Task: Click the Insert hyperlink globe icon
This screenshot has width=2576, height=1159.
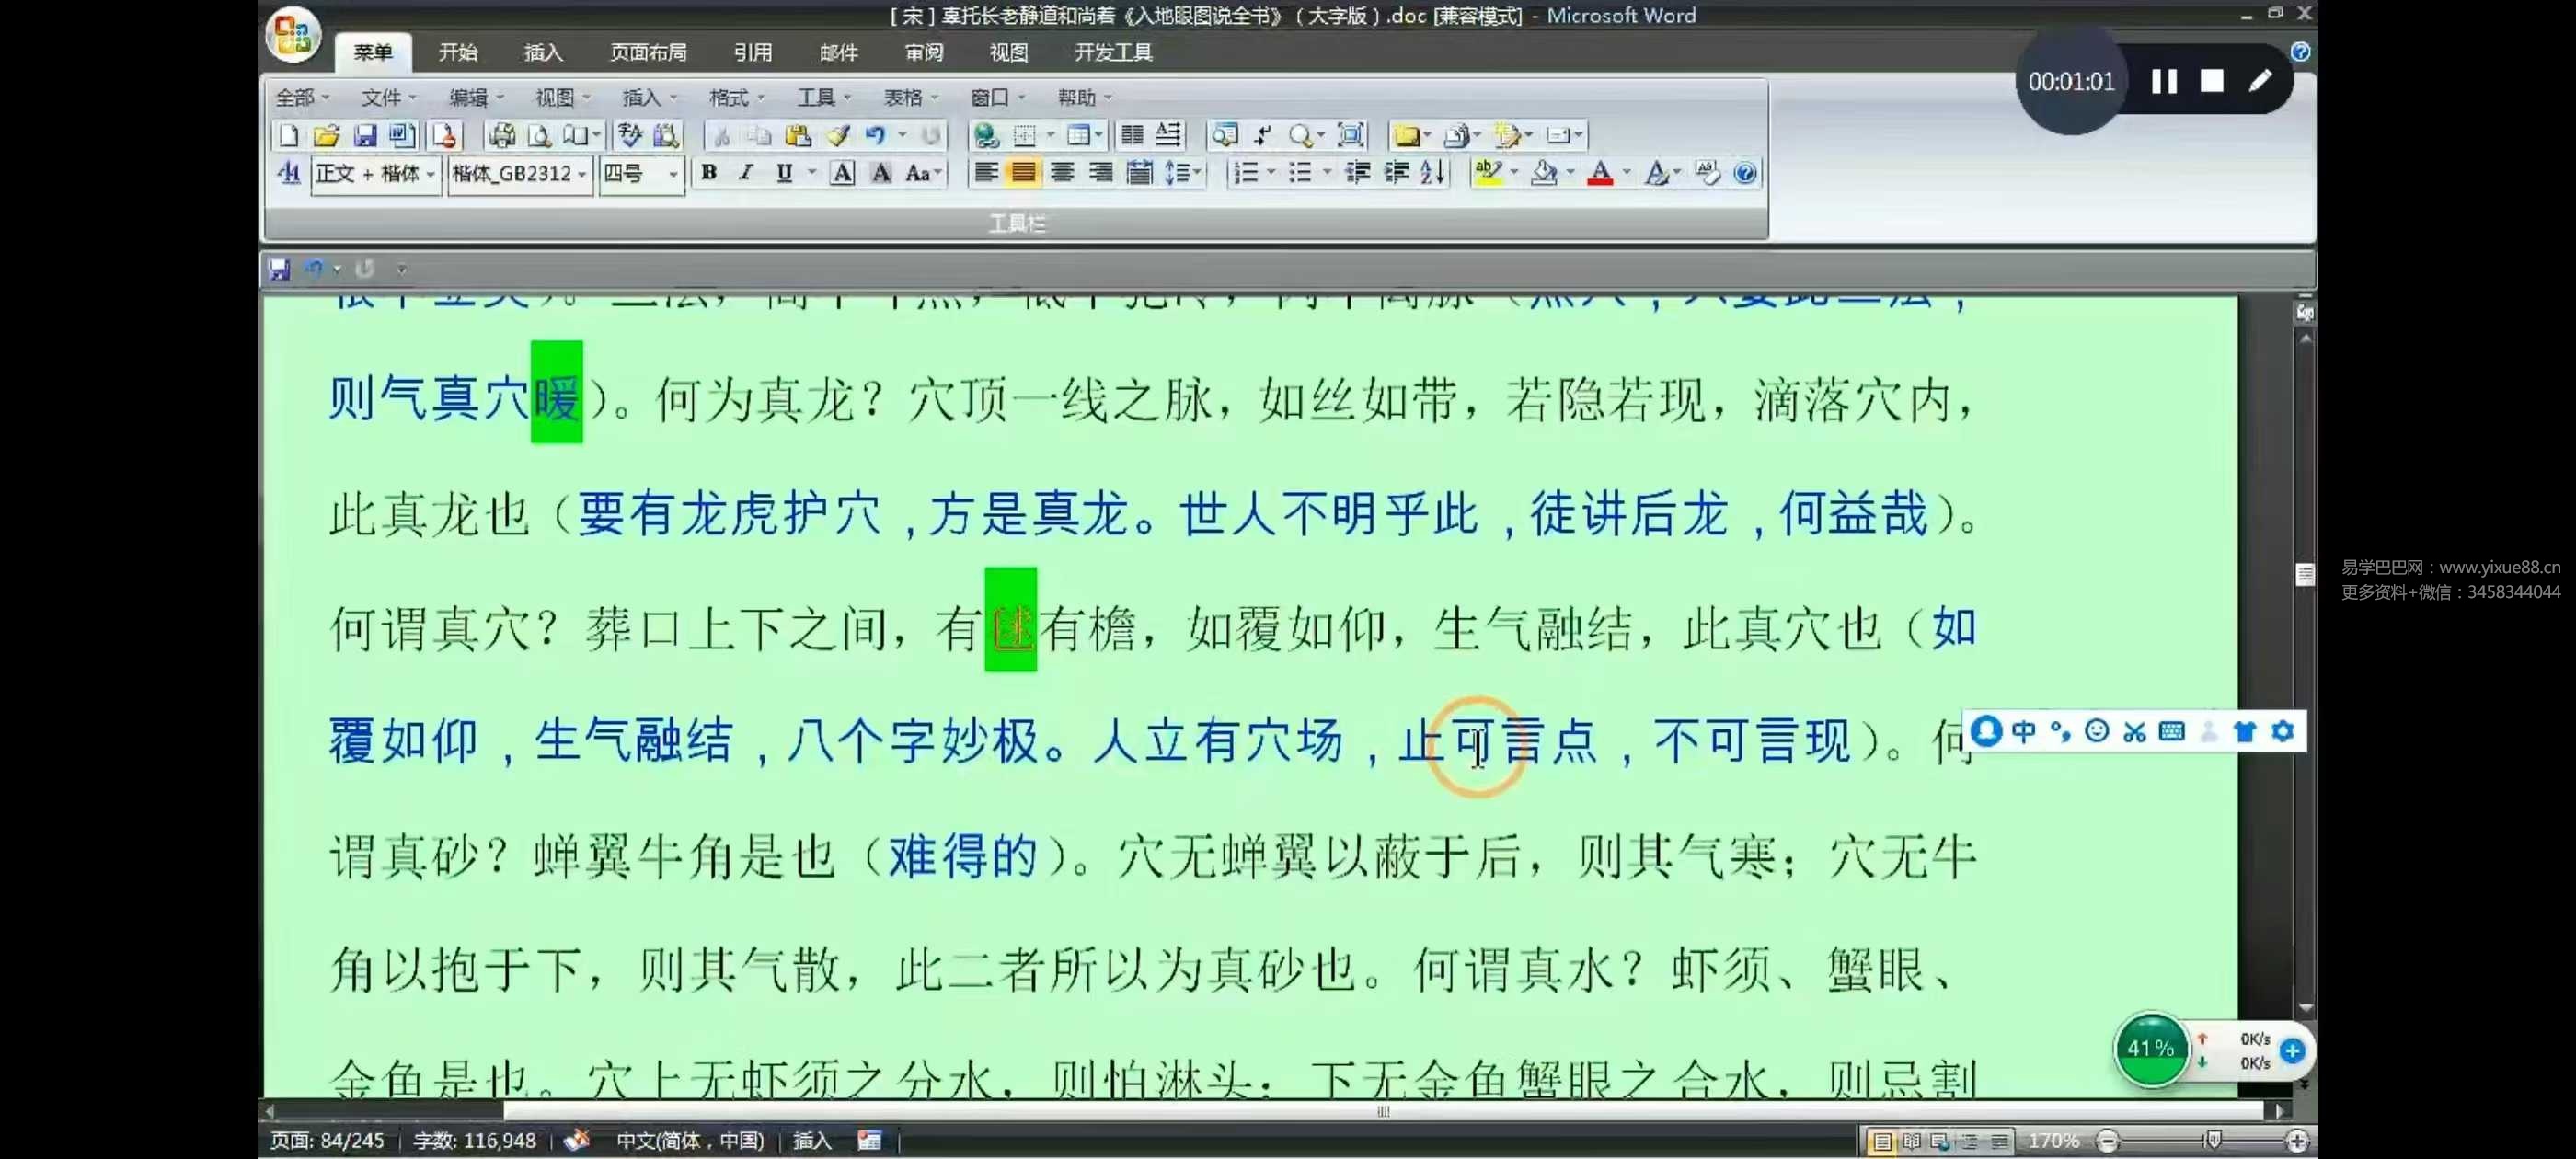Action: (986, 135)
